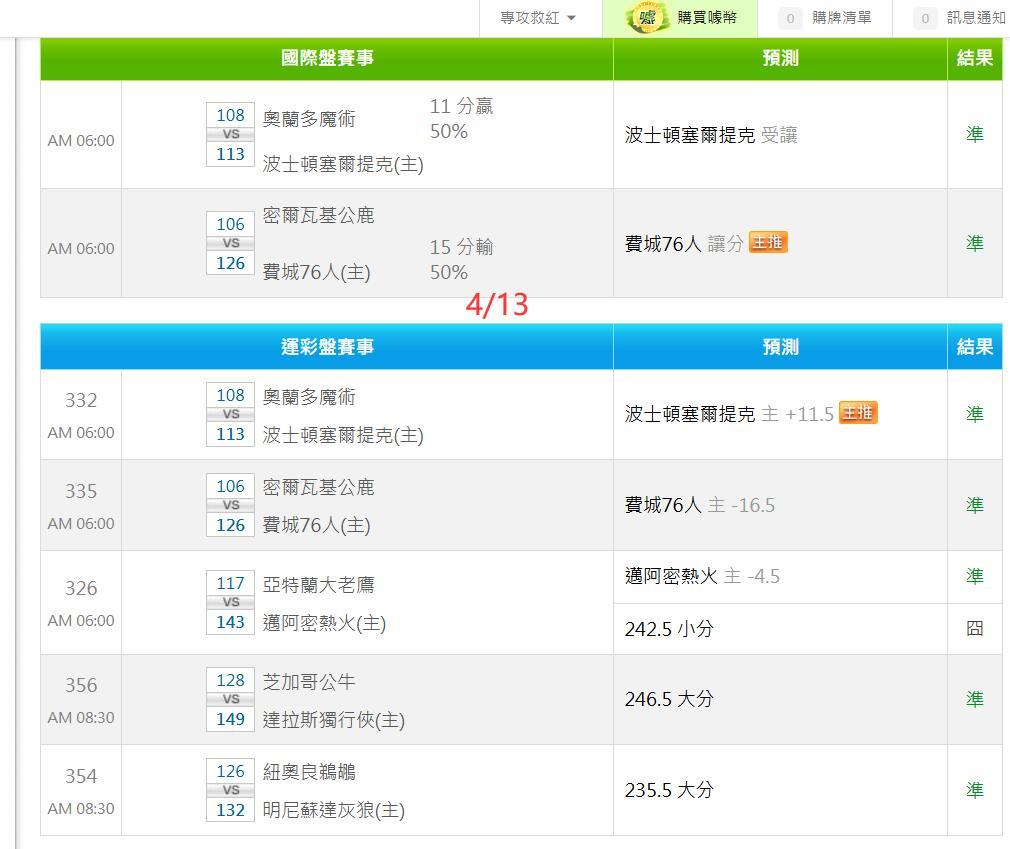Click the blue 運彩盤賽事 header
This screenshot has height=849, width=1010.
327,347
